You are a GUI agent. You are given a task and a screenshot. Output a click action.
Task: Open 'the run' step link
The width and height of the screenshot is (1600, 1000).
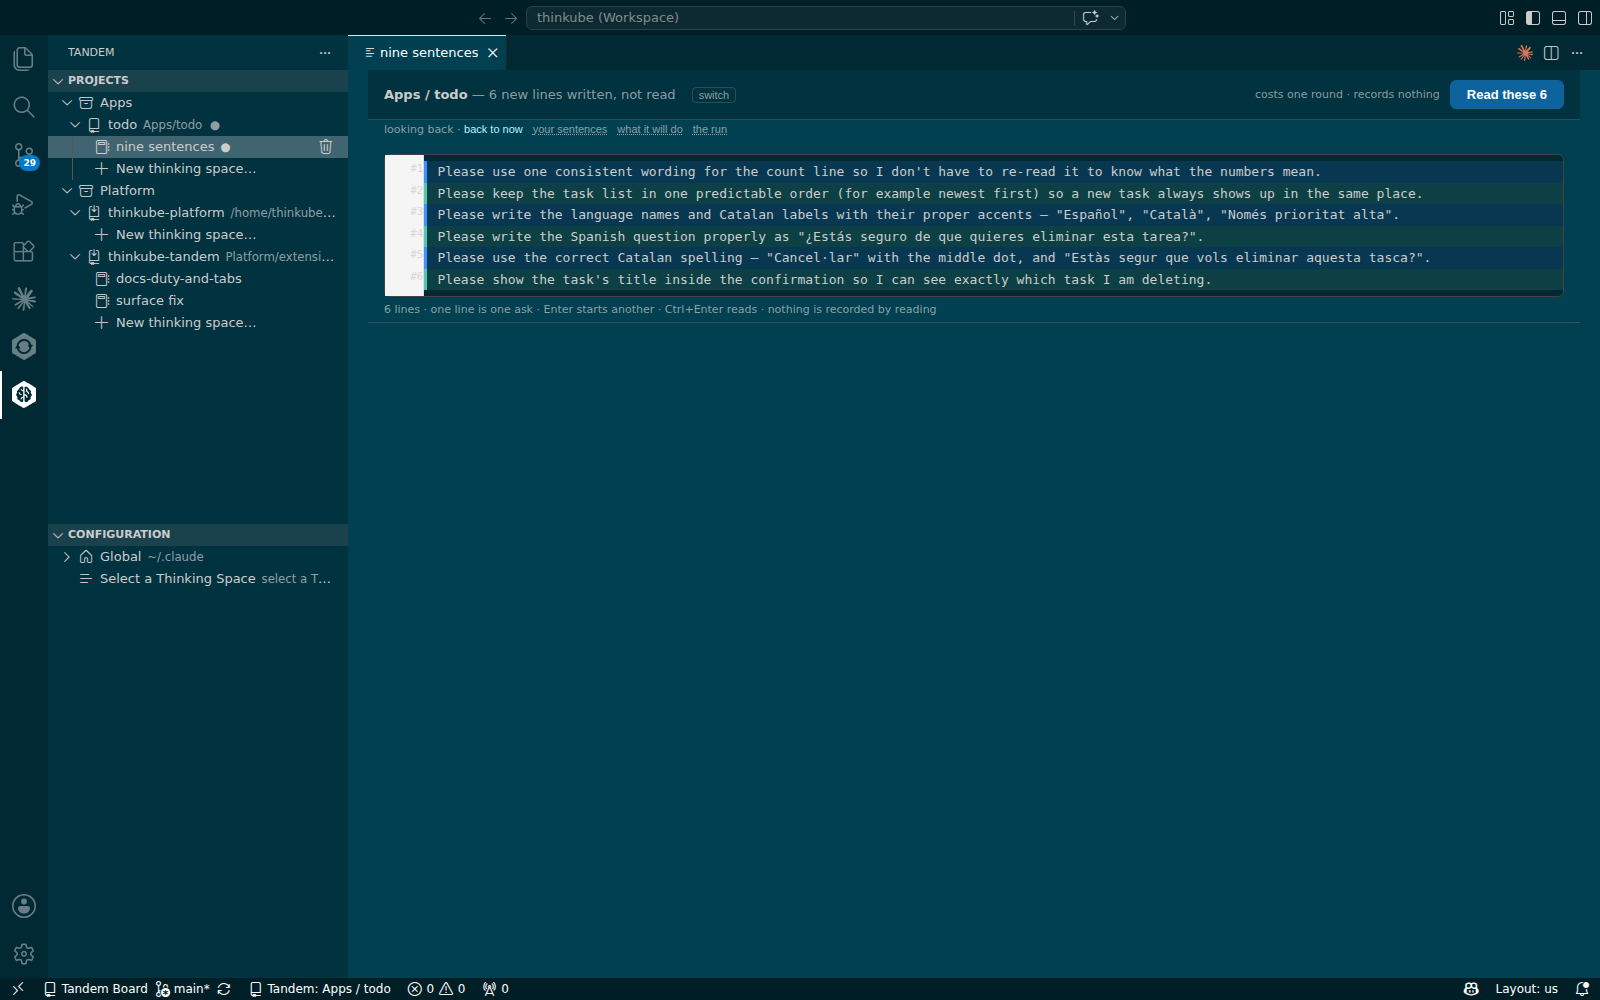coord(710,130)
